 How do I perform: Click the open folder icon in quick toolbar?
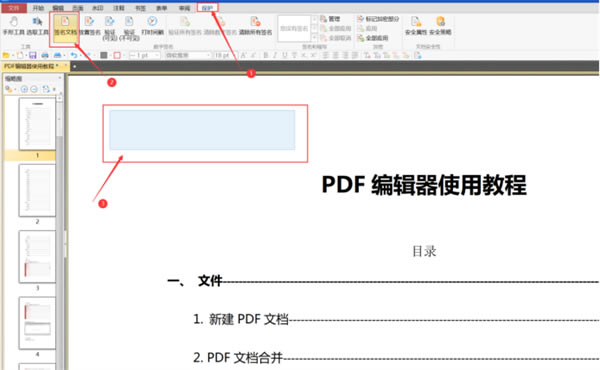pyautogui.click(x=6, y=55)
